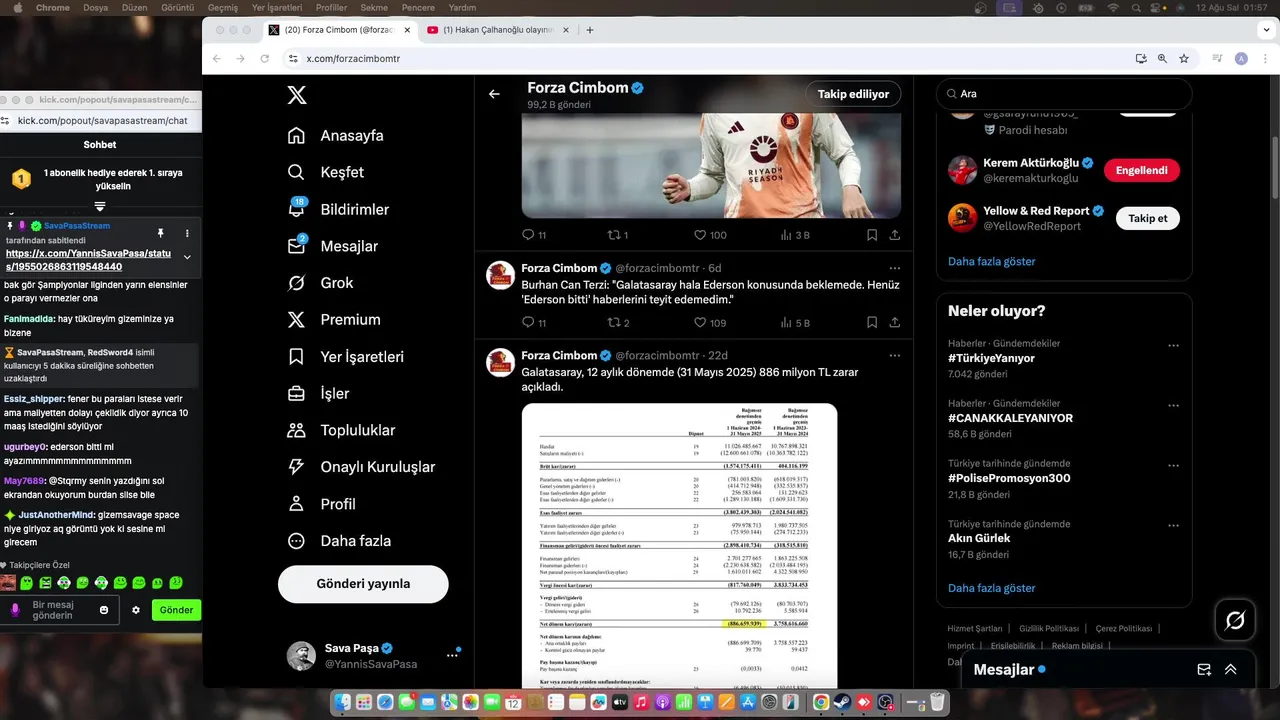This screenshot has height=720, width=1280.
Task: Open Finder from the Dock
Action: pos(345,703)
